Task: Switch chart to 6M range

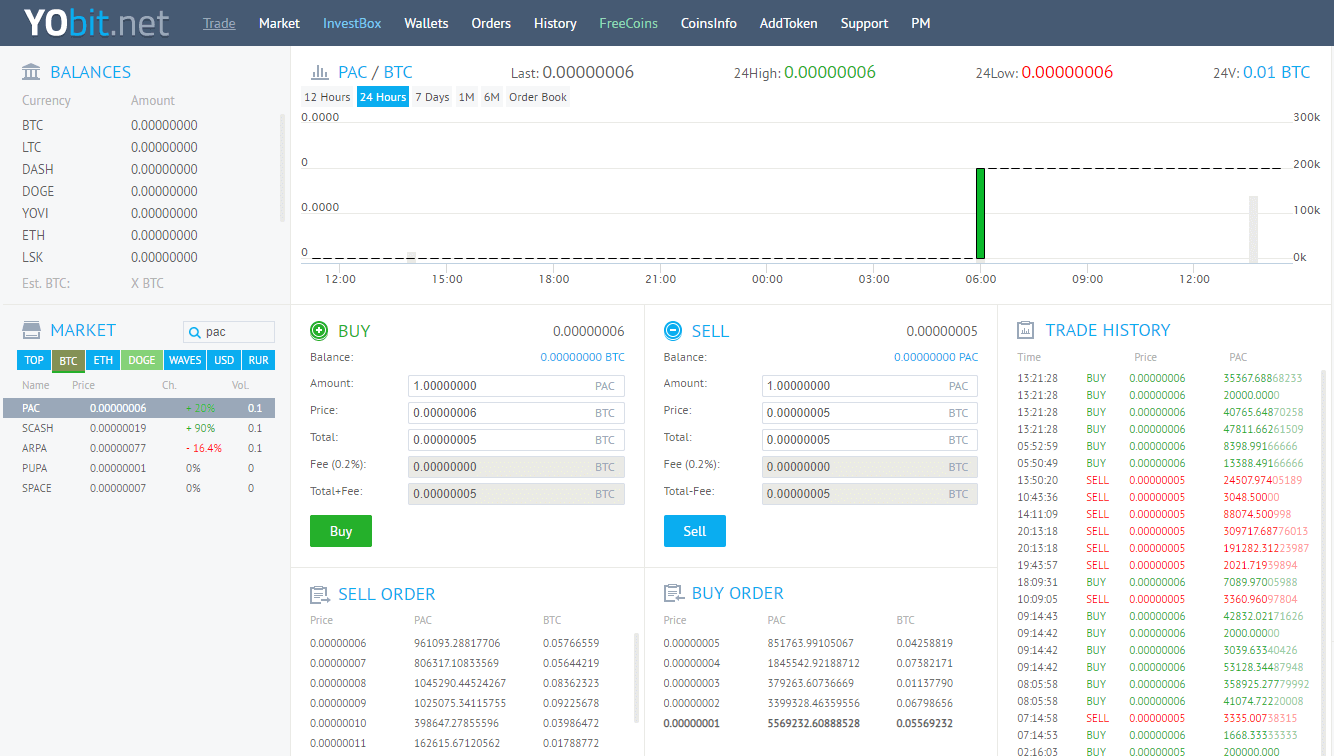Action: pyautogui.click(x=492, y=97)
